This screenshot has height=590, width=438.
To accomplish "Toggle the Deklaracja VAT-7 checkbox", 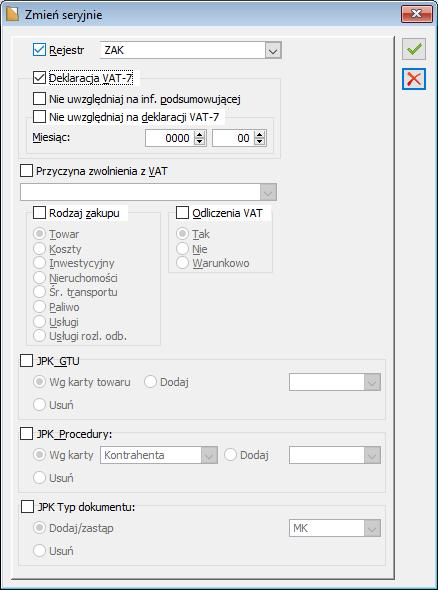I will tap(39, 78).
